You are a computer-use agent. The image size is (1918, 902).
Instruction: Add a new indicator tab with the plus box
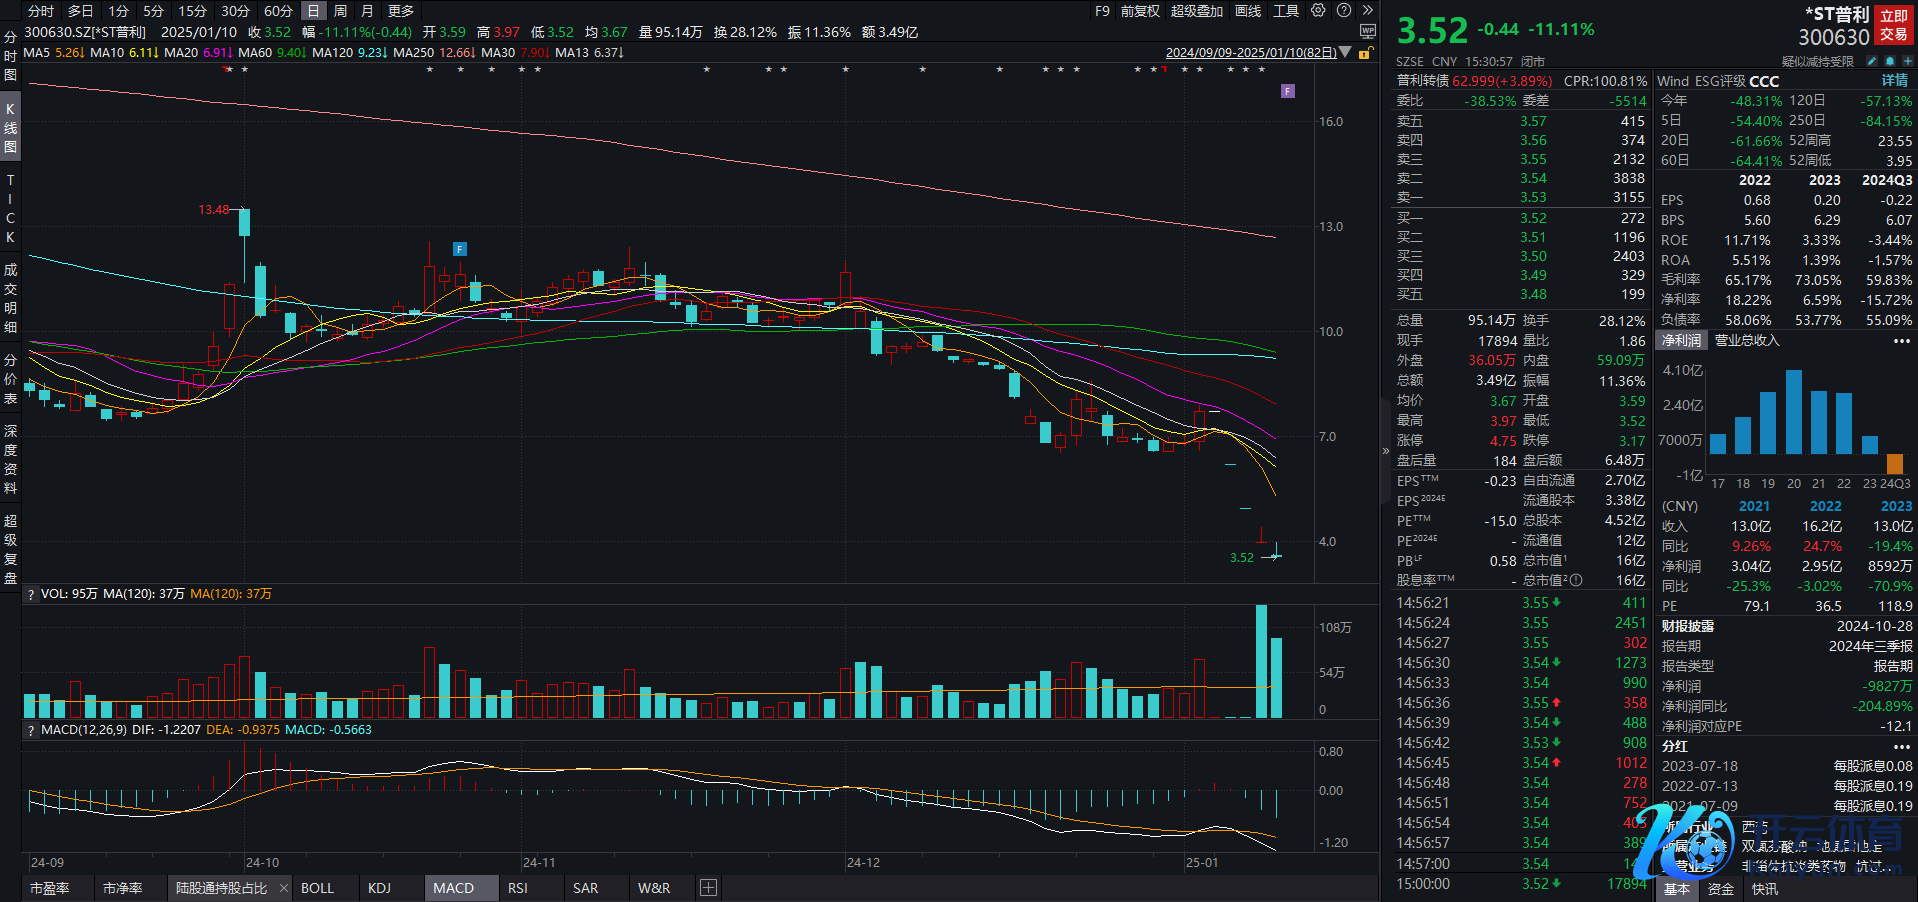tap(708, 888)
